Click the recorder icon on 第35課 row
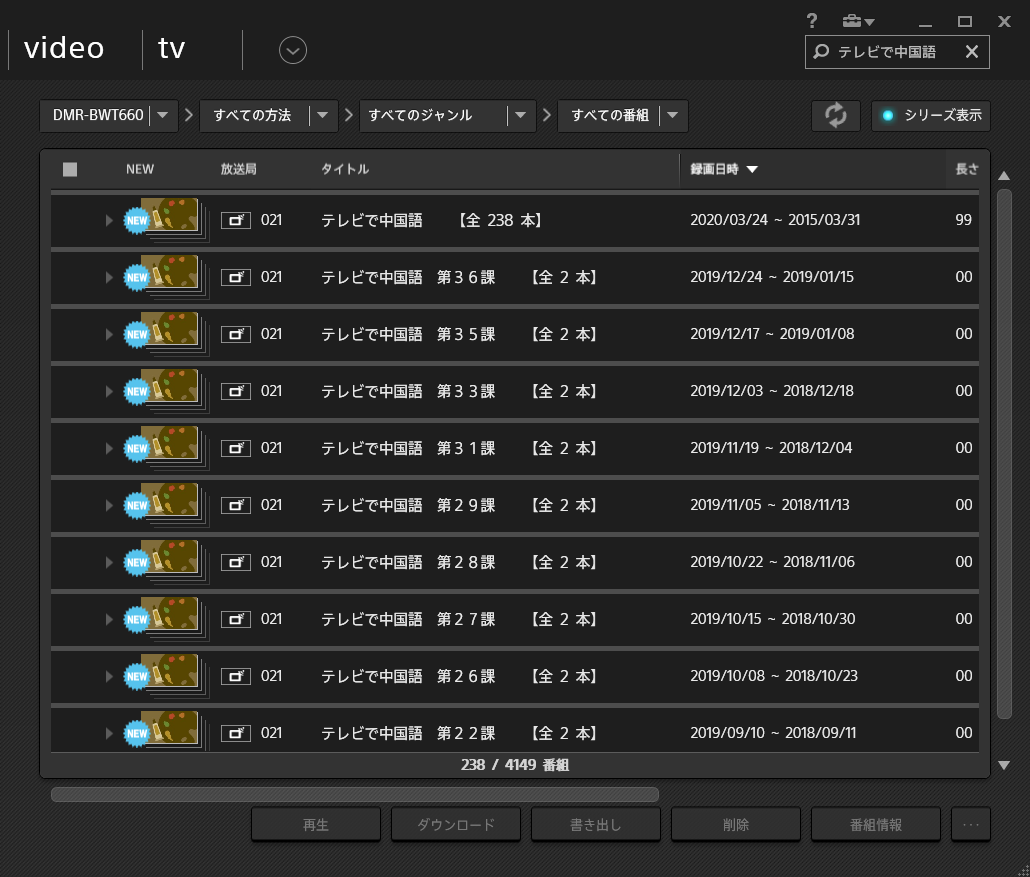Viewport: 1030px width, 877px height. point(236,334)
